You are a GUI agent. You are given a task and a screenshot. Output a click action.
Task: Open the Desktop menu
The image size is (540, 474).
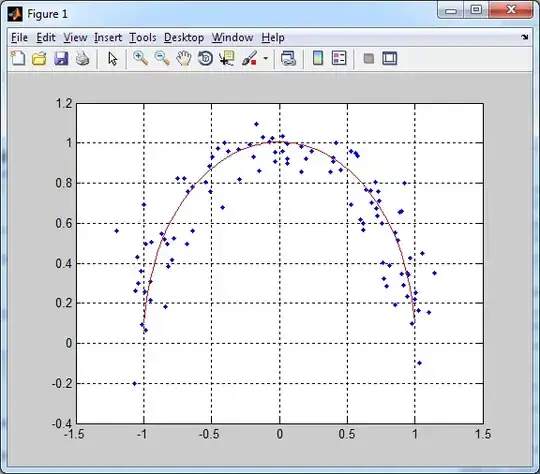[x=184, y=37]
